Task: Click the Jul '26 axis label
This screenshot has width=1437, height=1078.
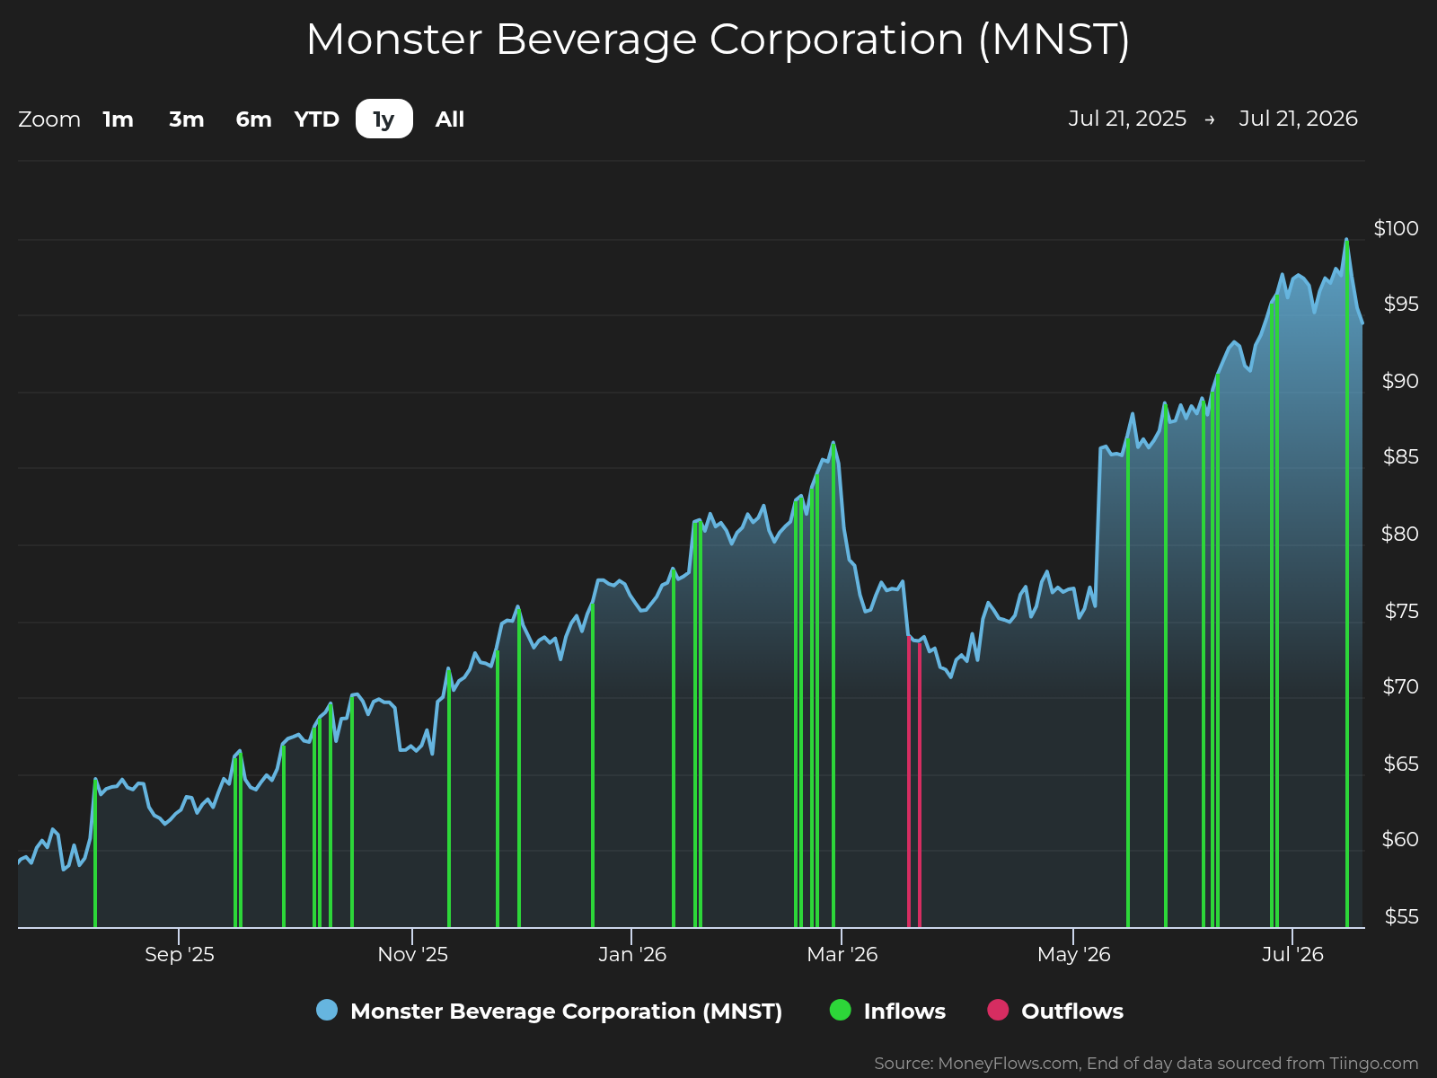Action: click(x=1292, y=954)
